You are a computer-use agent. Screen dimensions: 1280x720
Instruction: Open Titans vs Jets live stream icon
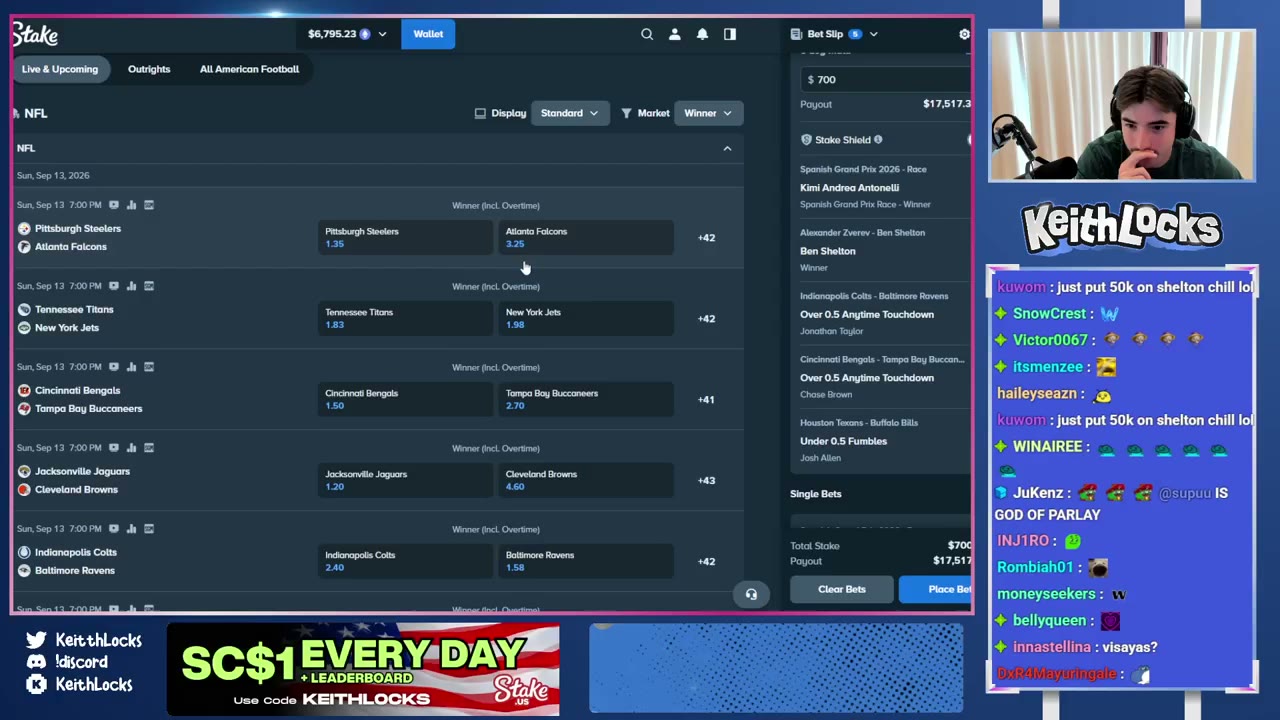pyautogui.click(x=113, y=286)
